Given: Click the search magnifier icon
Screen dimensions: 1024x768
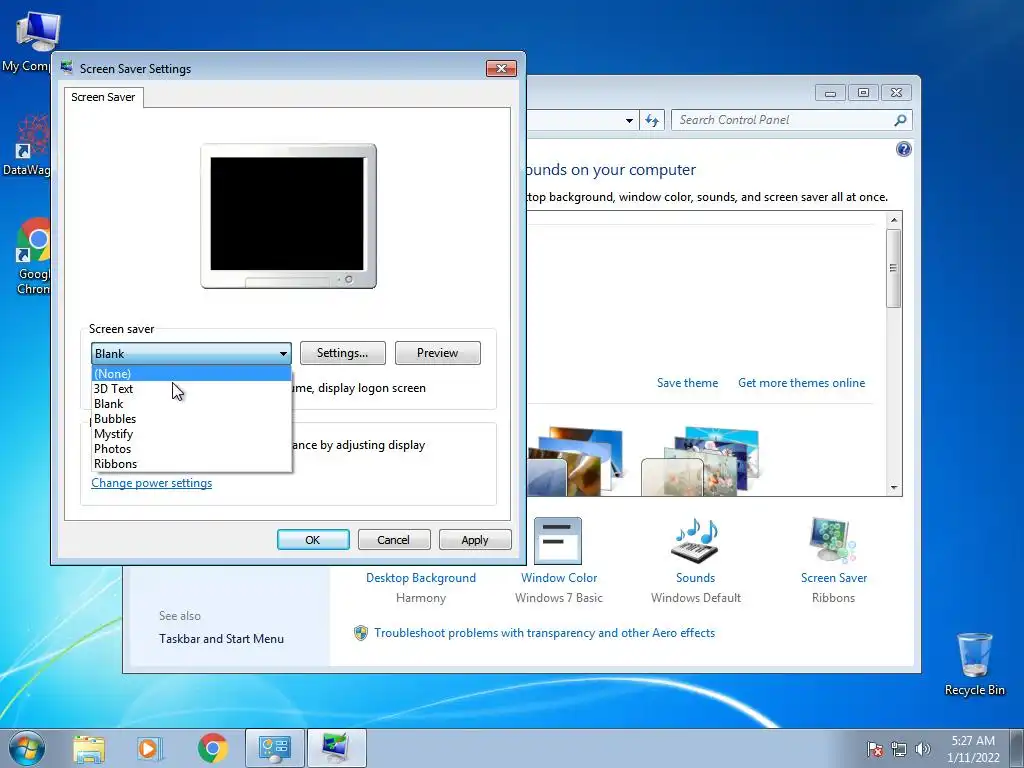Looking at the screenshot, I should [900, 120].
